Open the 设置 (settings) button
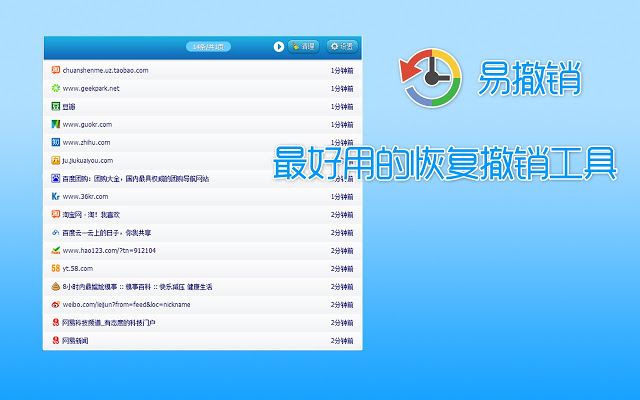 [x=342, y=46]
